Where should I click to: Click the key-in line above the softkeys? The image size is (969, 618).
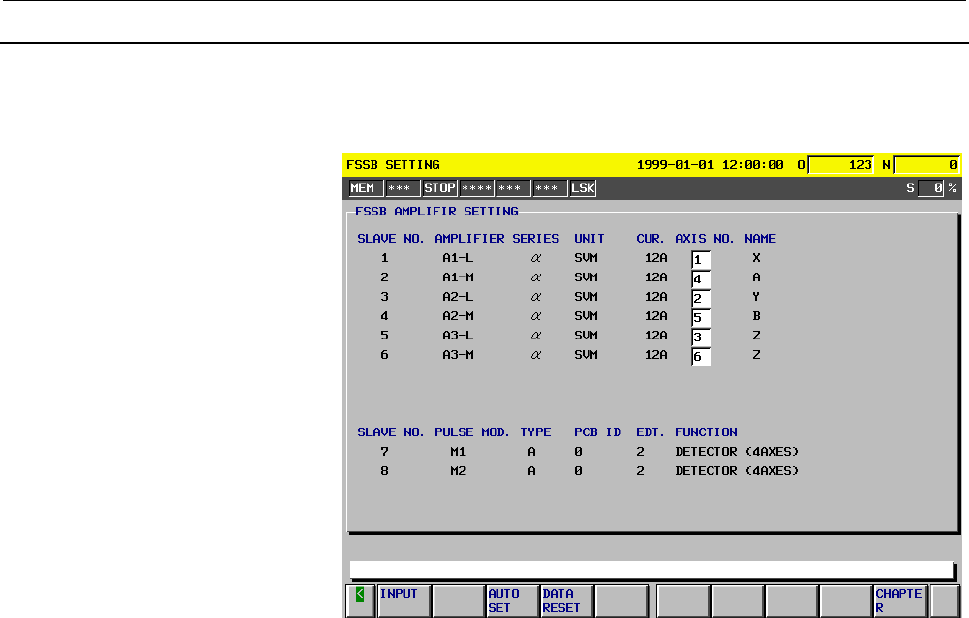[652, 570]
